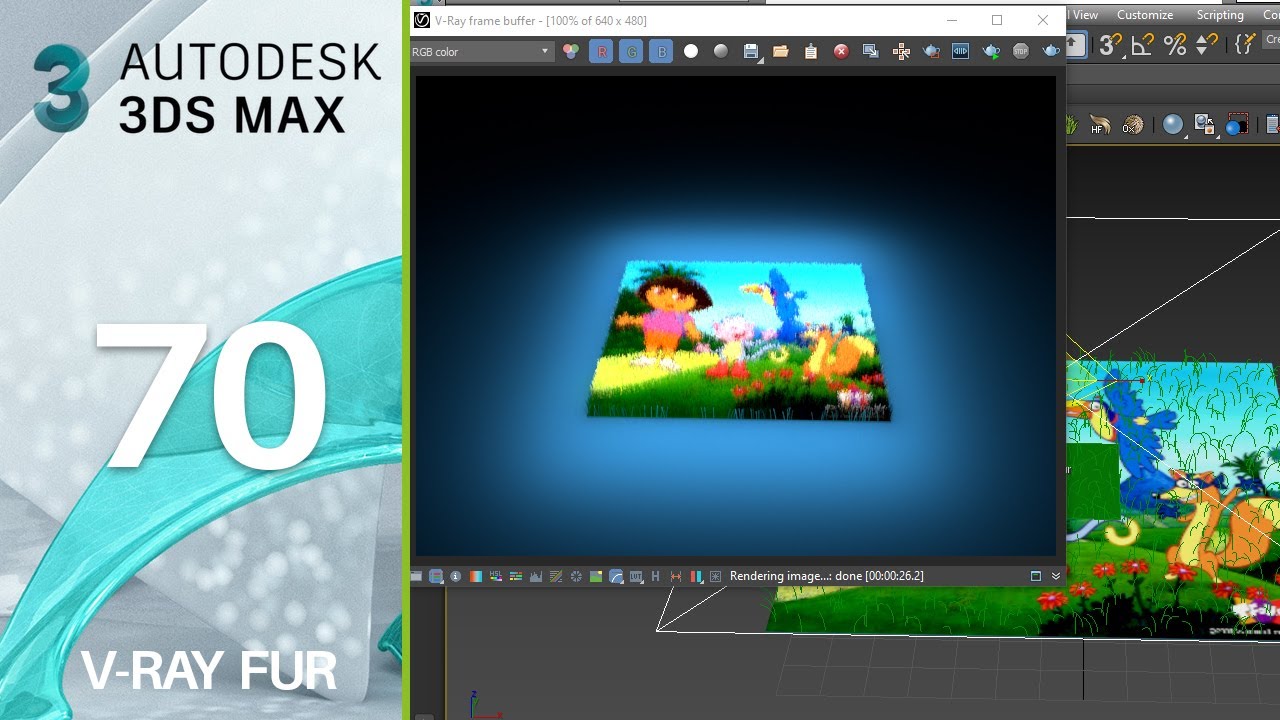The height and width of the screenshot is (720, 1280).
Task: Toggle monochromatic mode gray sphere
Action: tap(721, 51)
